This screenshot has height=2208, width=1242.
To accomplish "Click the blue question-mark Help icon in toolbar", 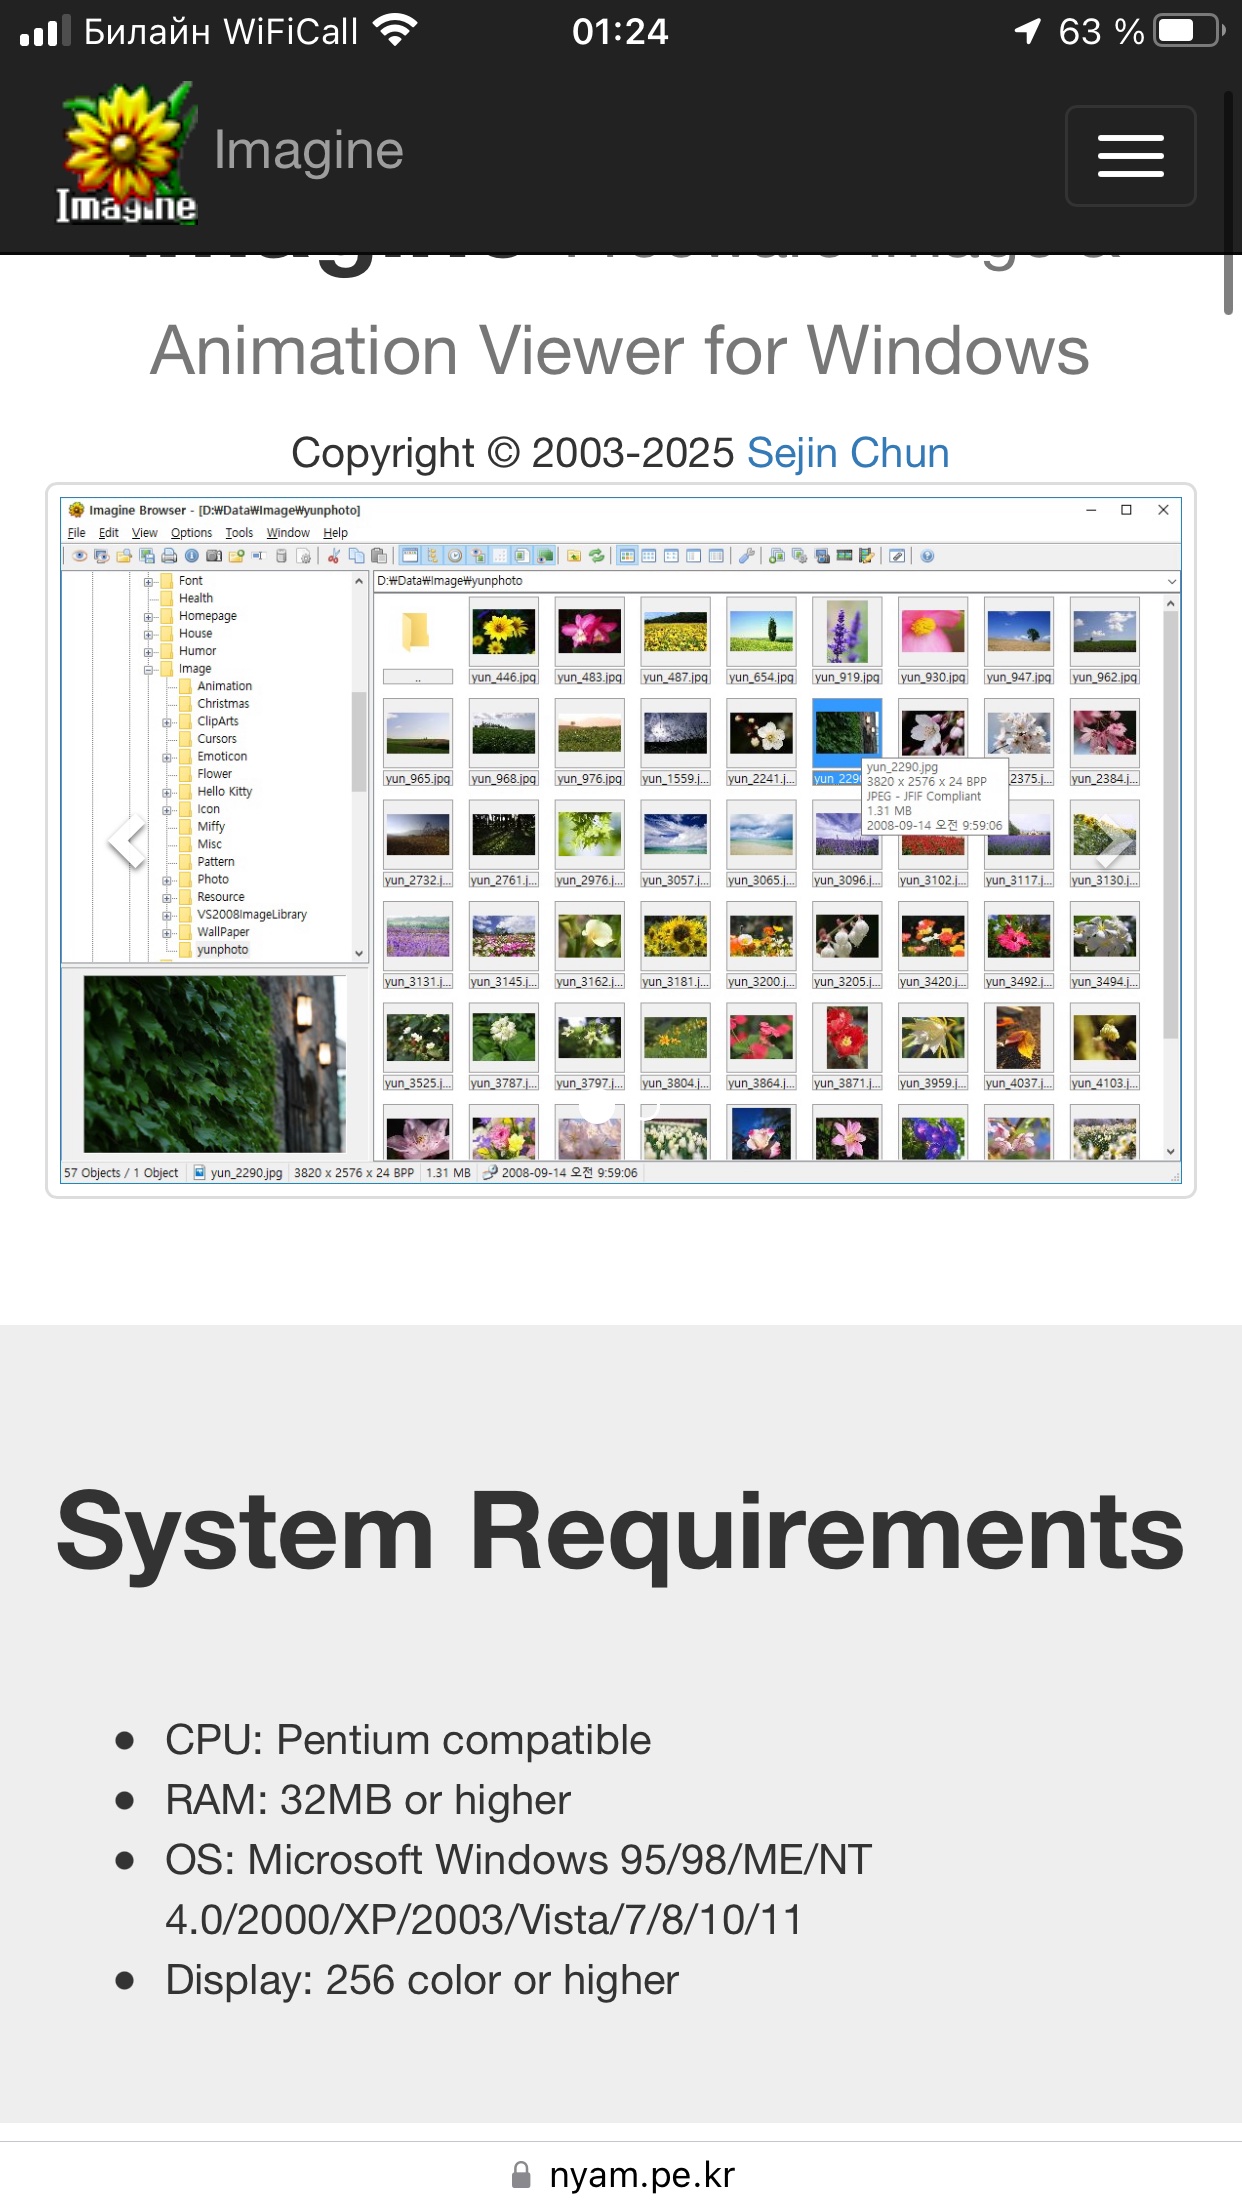I will 927,556.
